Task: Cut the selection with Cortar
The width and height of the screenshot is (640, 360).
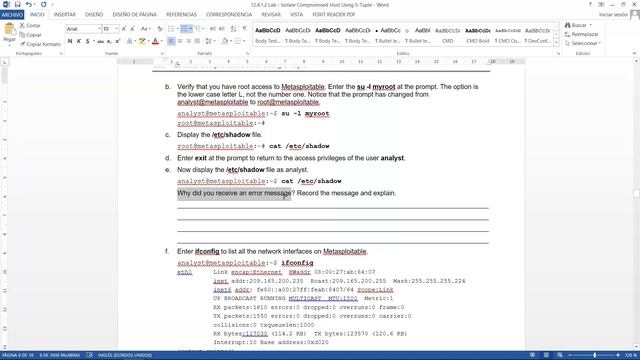Action: [x=30, y=25]
